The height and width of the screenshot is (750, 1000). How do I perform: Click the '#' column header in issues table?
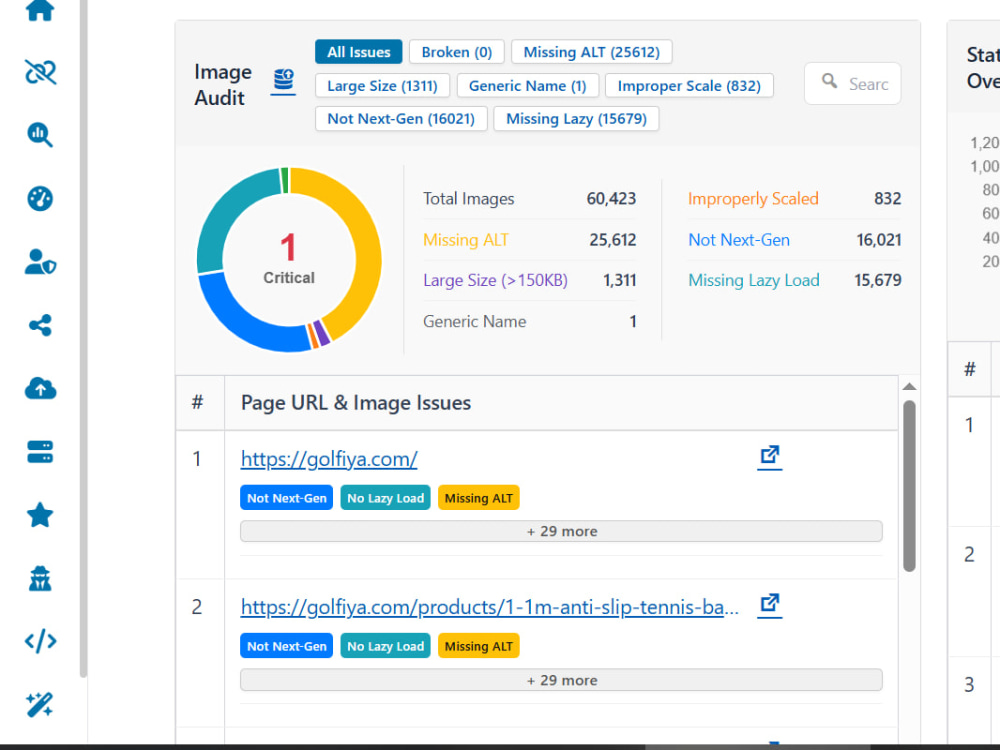point(198,402)
